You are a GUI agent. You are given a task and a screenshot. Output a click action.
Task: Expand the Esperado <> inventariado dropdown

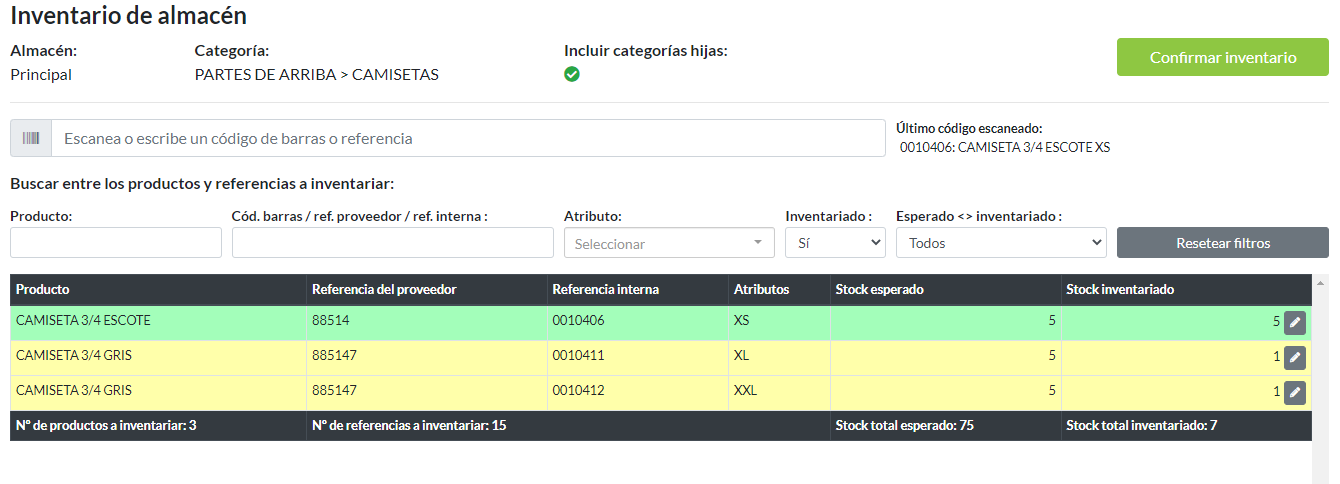[1001, 243]
